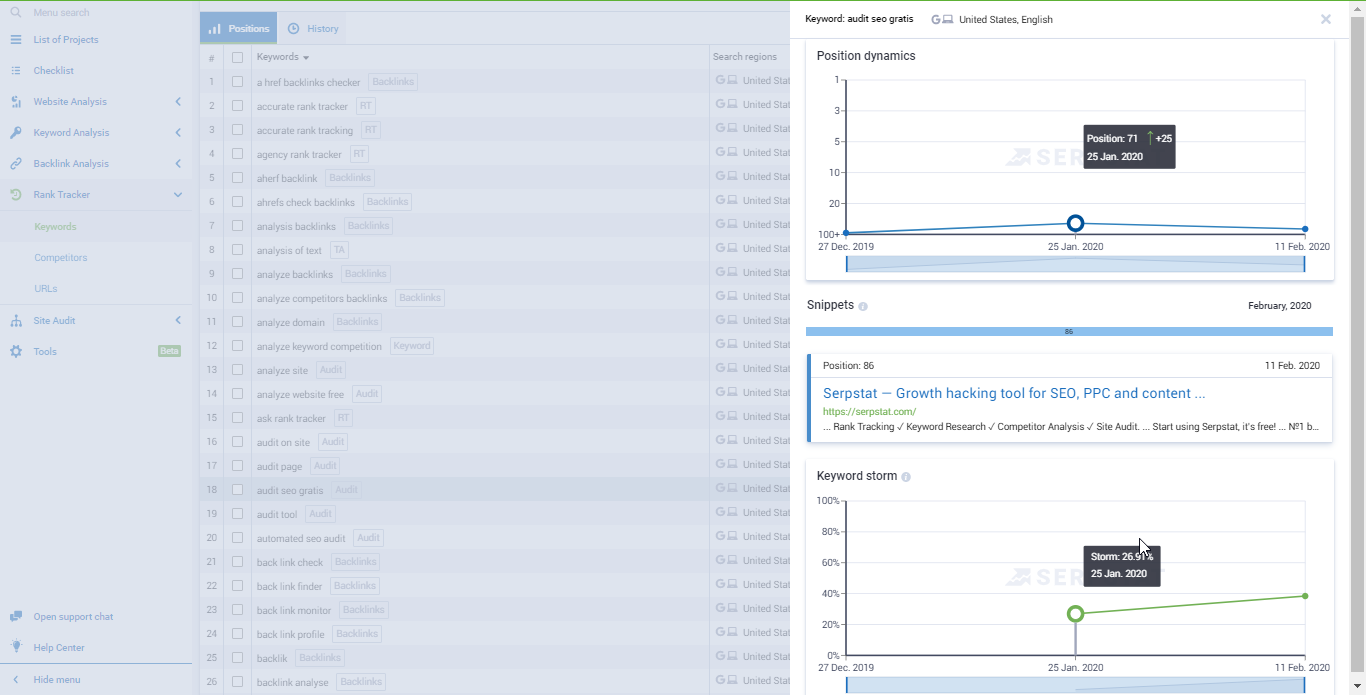Switch to the Positions tab
Screen dimensions: 1366x695
238,28
